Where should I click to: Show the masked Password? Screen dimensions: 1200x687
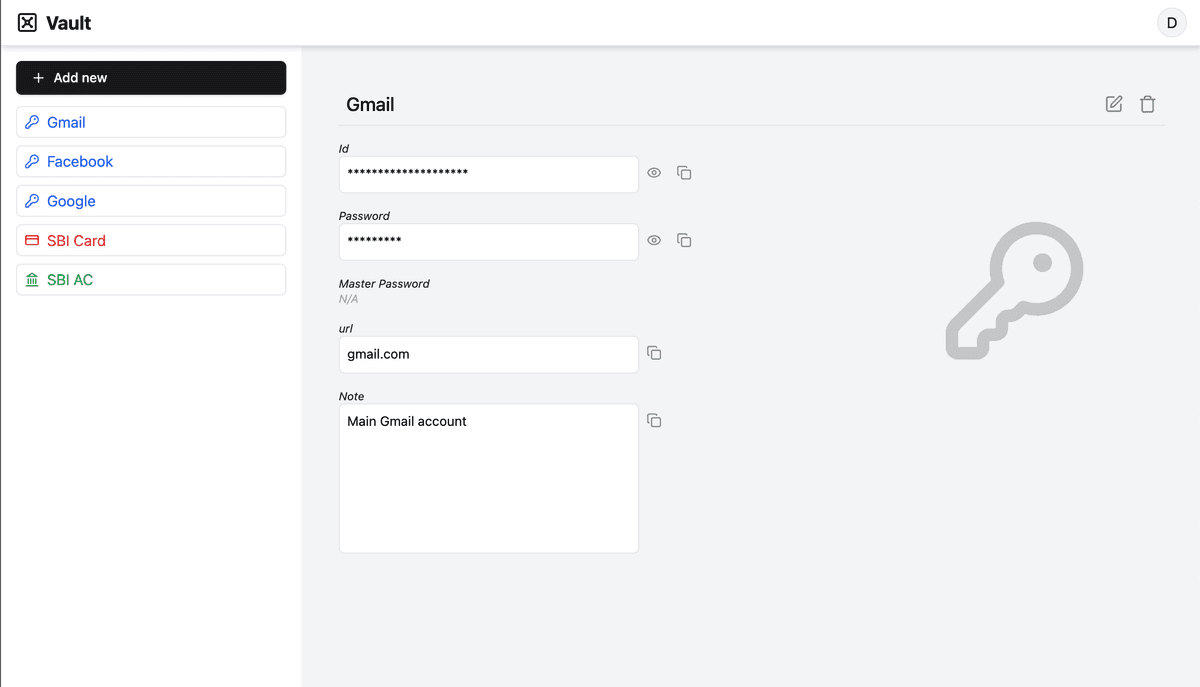click(x=654, y=240)
